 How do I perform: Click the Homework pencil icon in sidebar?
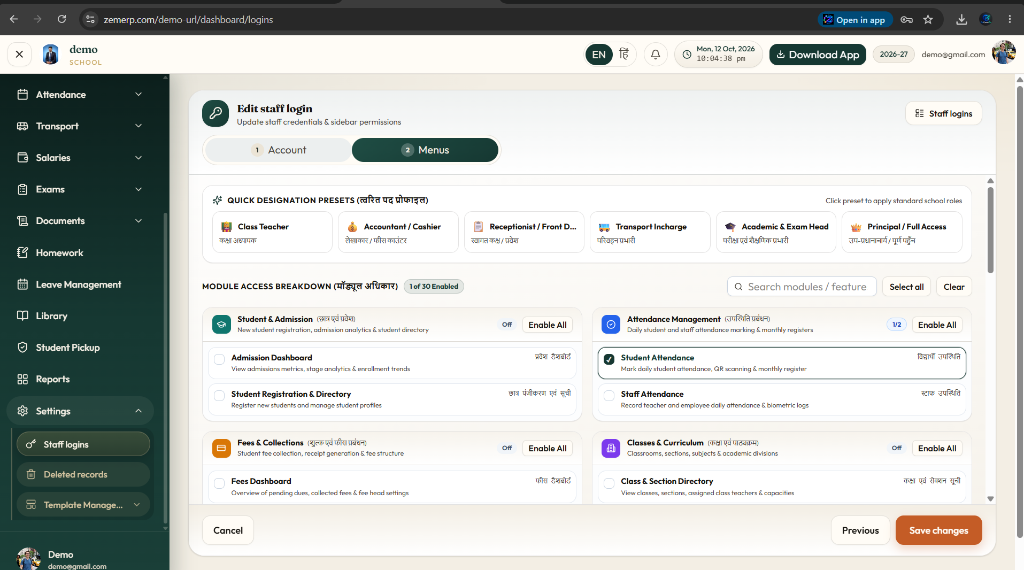coord(23,253)
